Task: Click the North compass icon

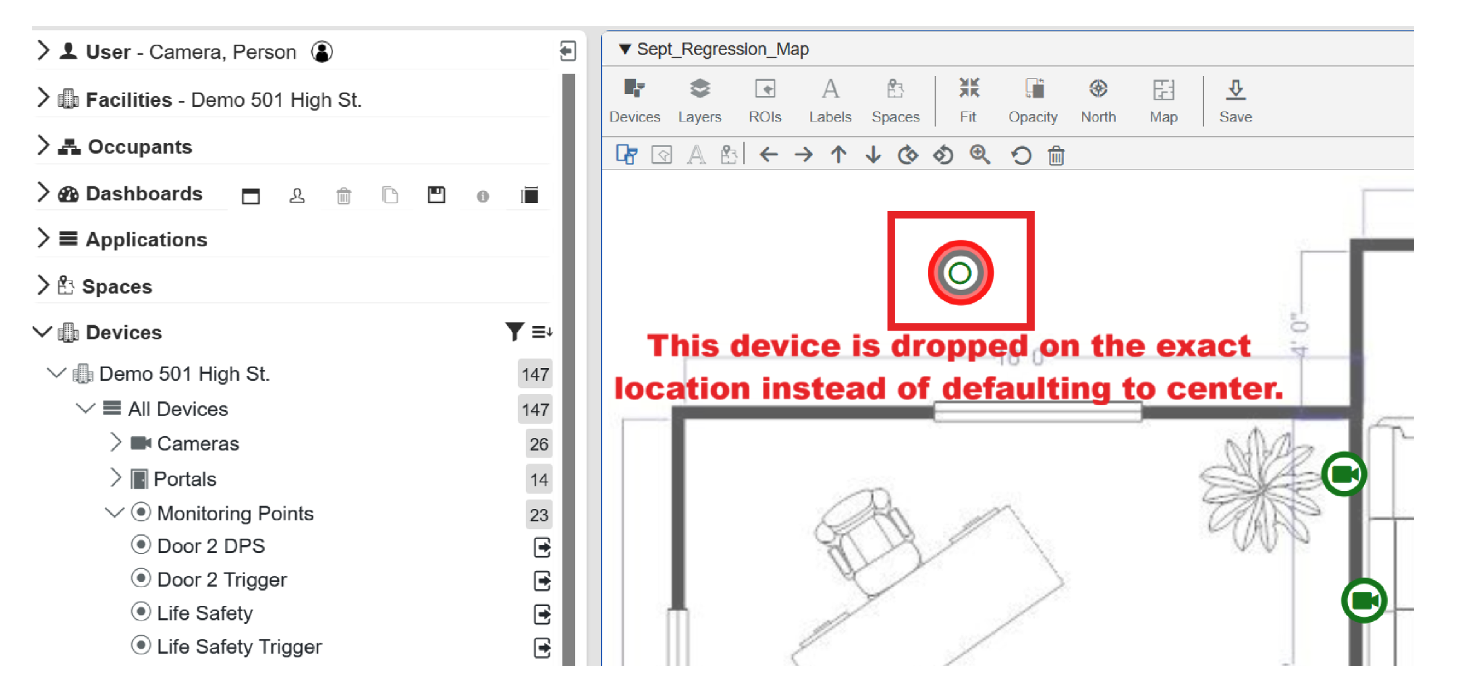Action: click(1098, 100)
